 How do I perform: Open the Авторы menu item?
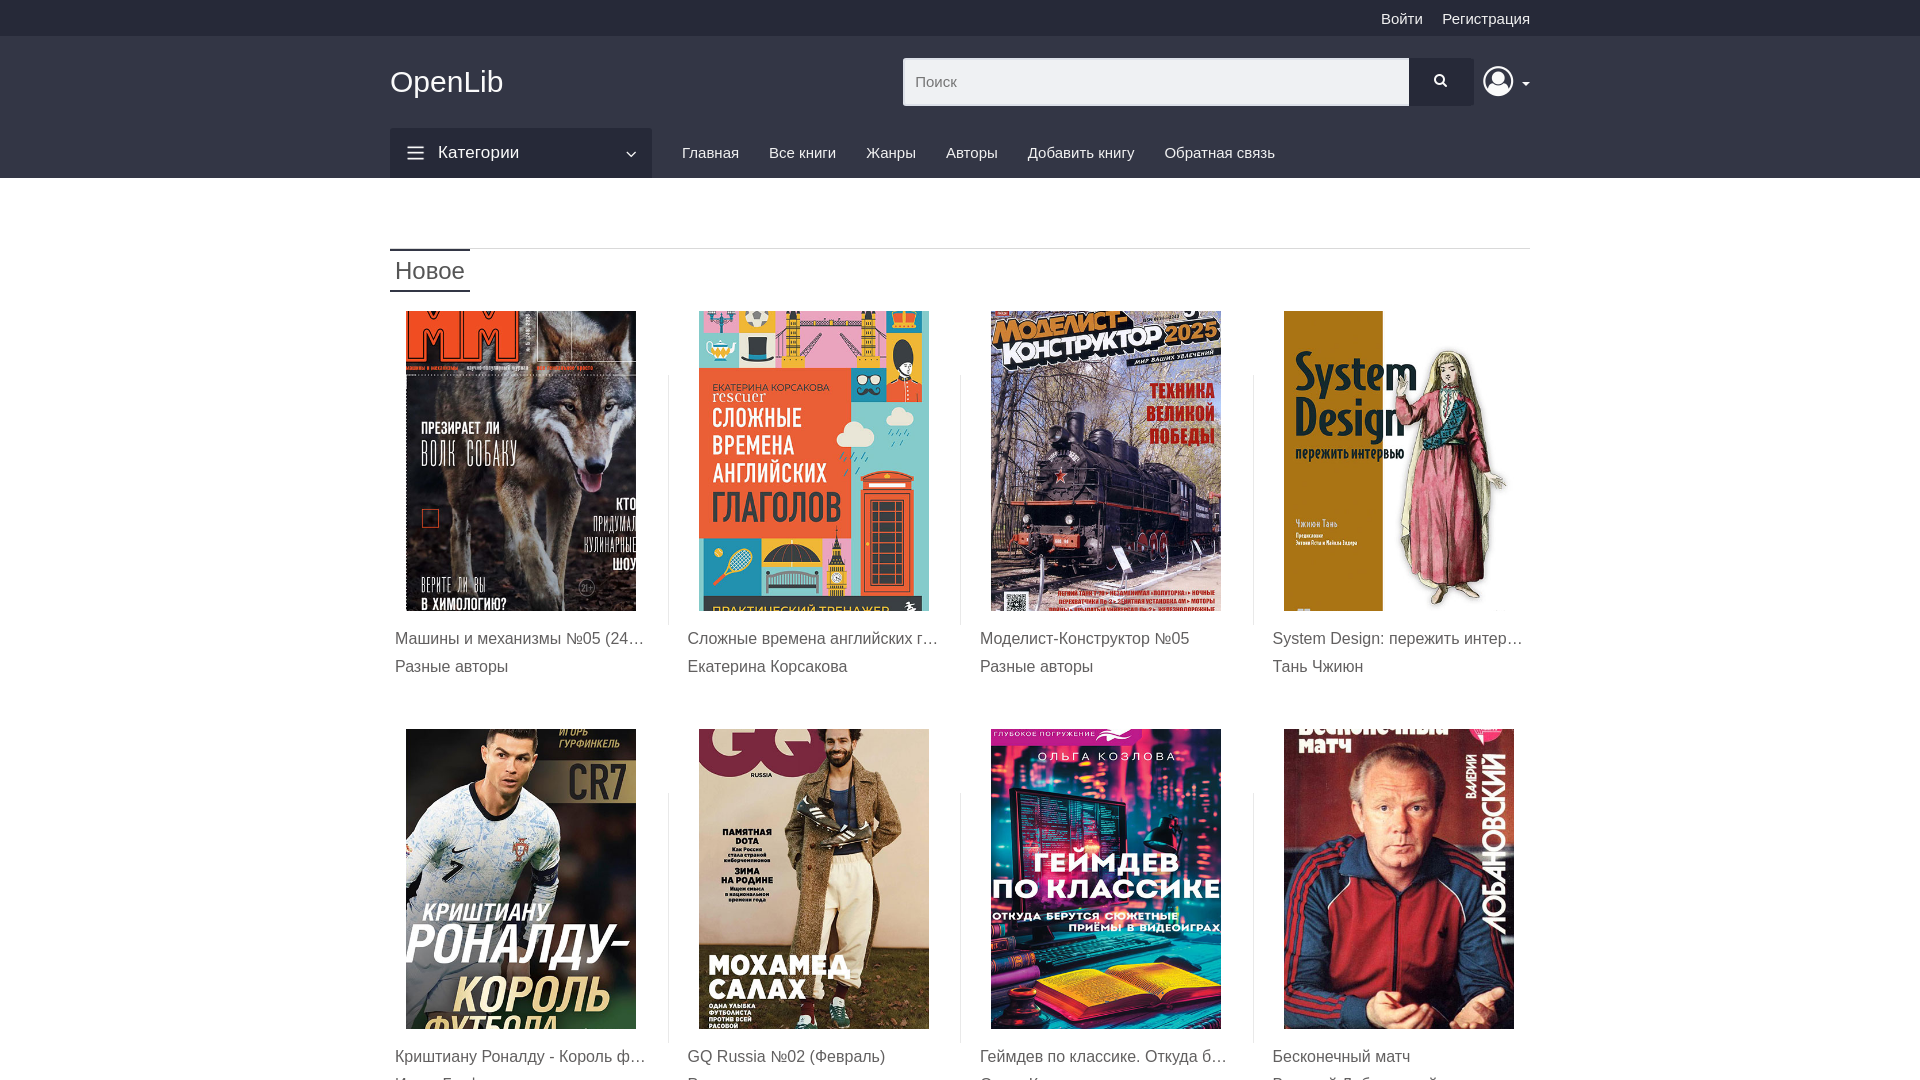pos(972,153)
